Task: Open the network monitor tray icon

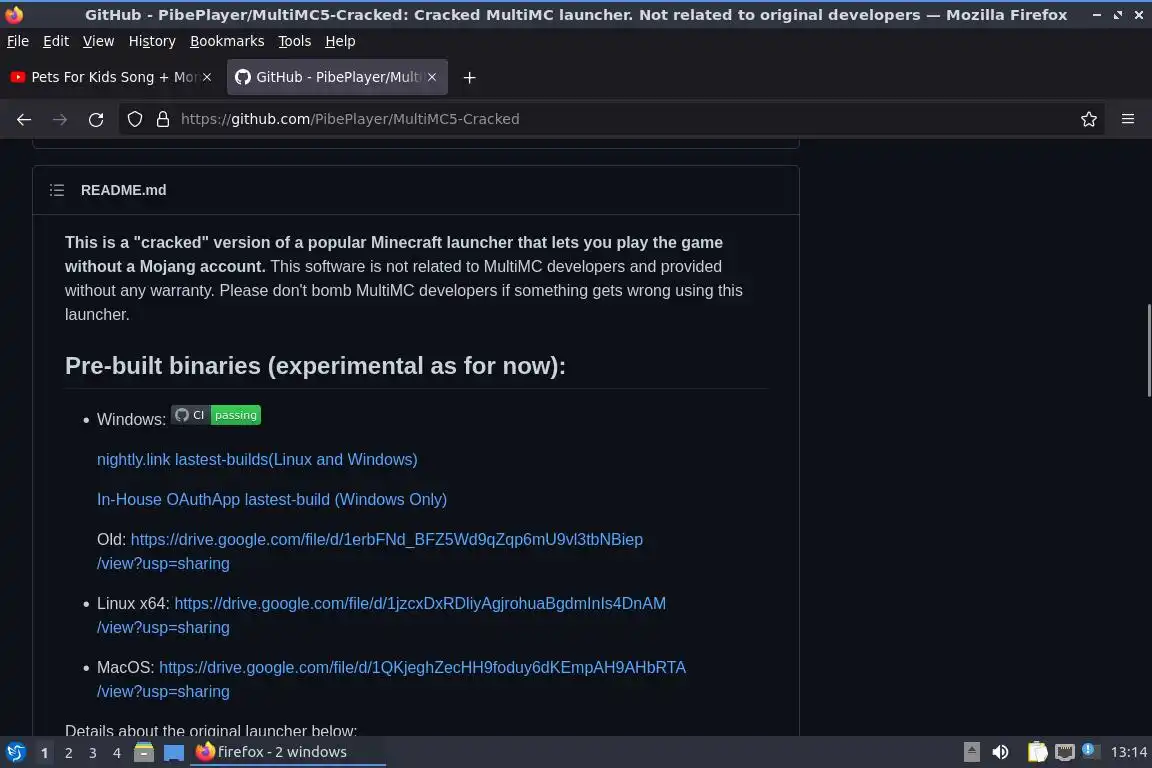Action: tap(1065, 753)
